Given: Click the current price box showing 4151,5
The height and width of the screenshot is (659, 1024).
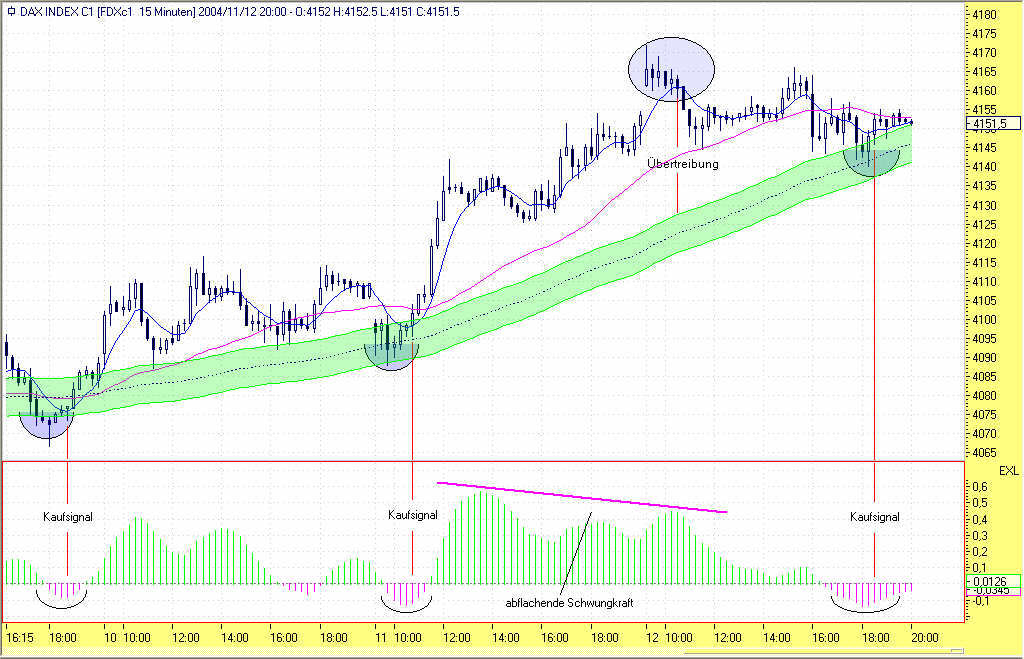Looking at the screenshot, I should point(993,123).
